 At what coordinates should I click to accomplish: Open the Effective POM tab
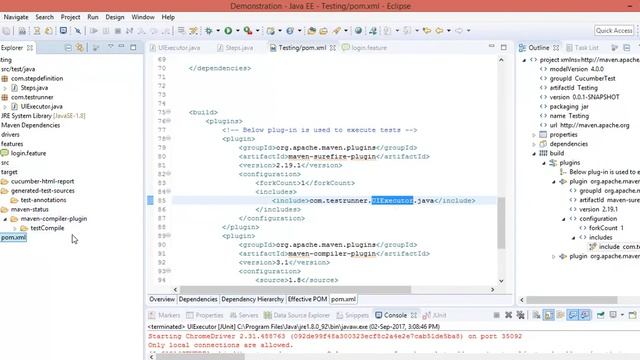(x=307, y=299)
